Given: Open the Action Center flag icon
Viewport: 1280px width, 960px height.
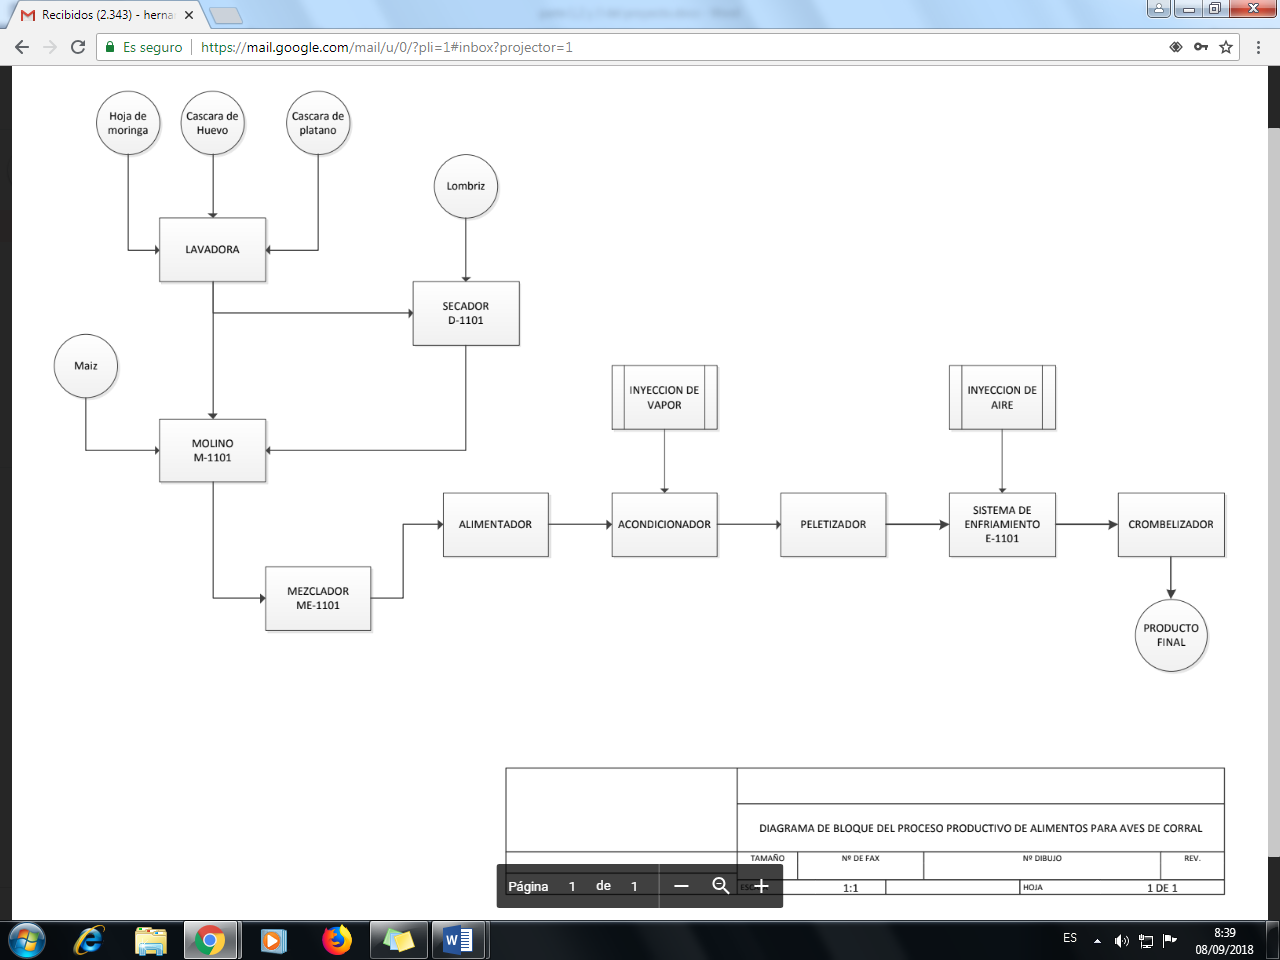Looking at the screenshot, I should (x=1170, y=940).
